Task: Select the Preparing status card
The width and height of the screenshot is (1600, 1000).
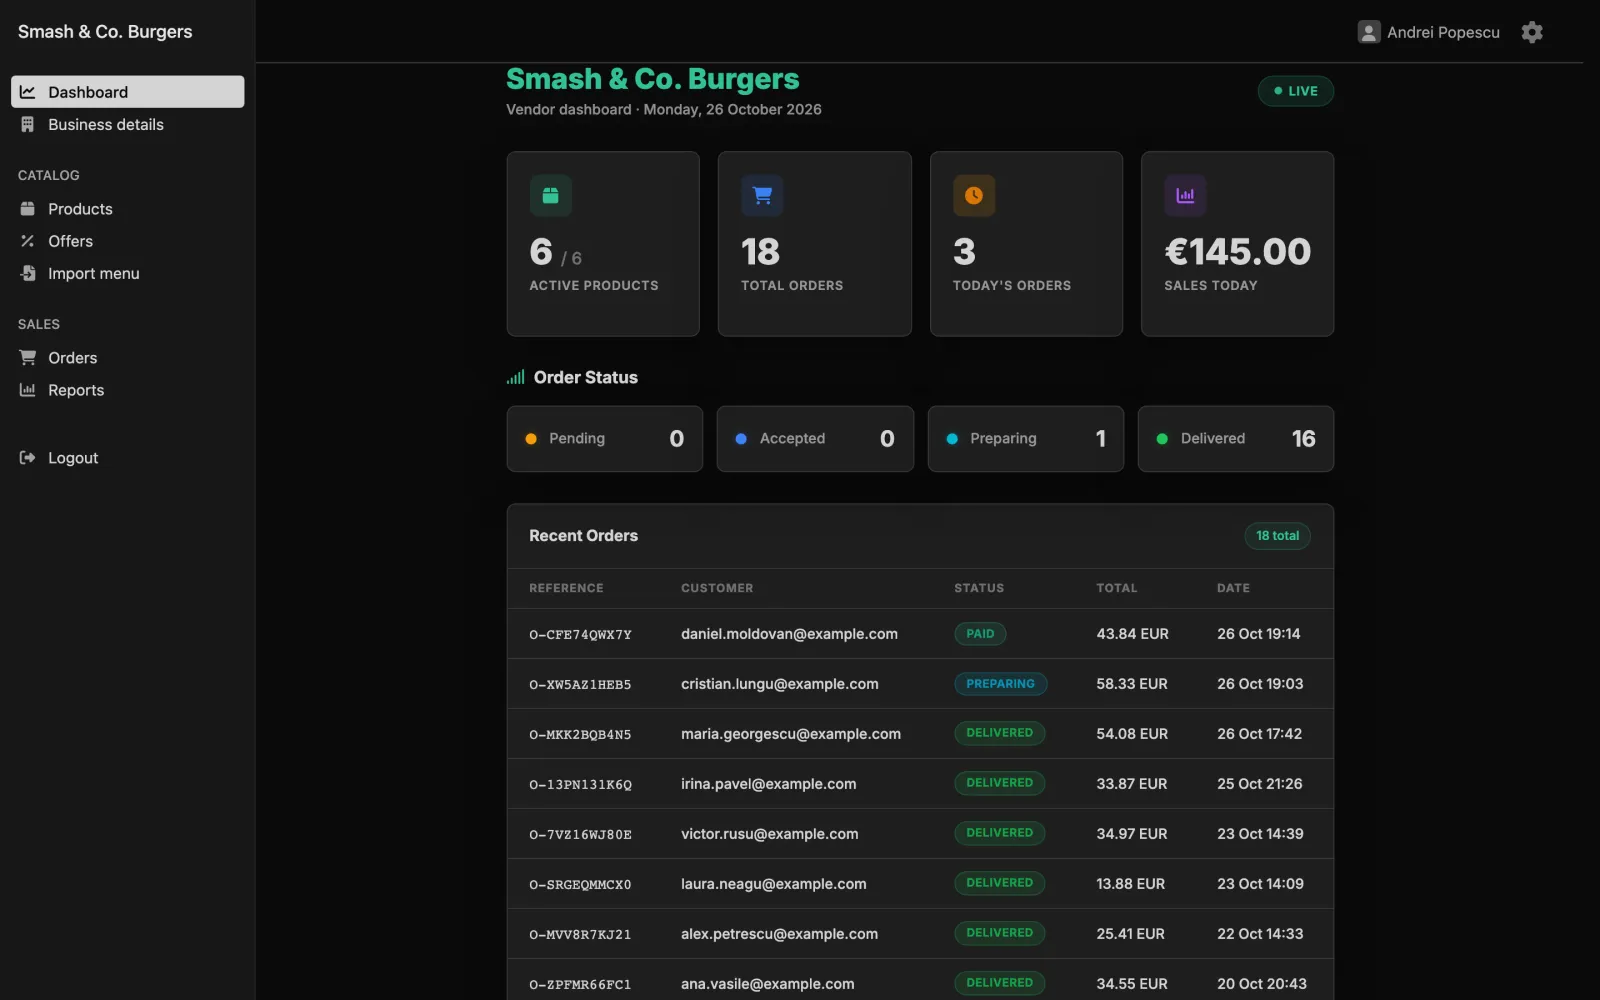Action: [x=1026, y=439]
